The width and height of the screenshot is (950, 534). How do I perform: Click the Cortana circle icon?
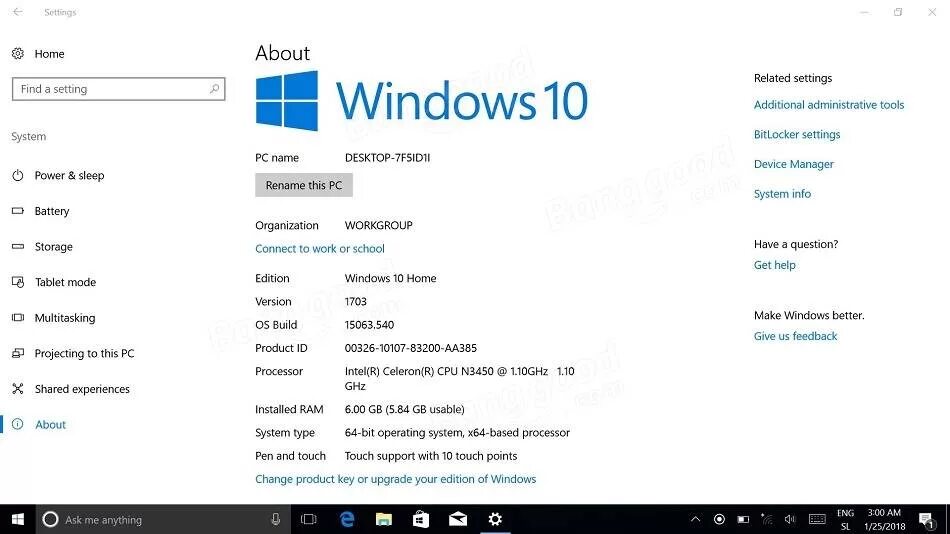50,519
